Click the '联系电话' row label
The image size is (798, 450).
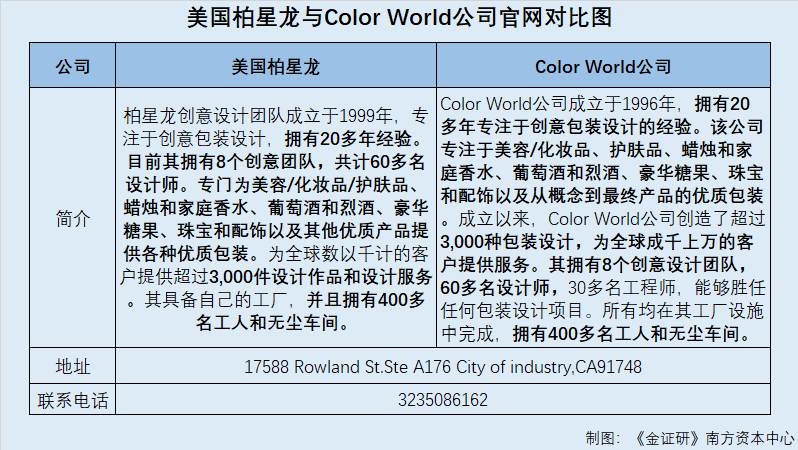click(x=73, y=400)
